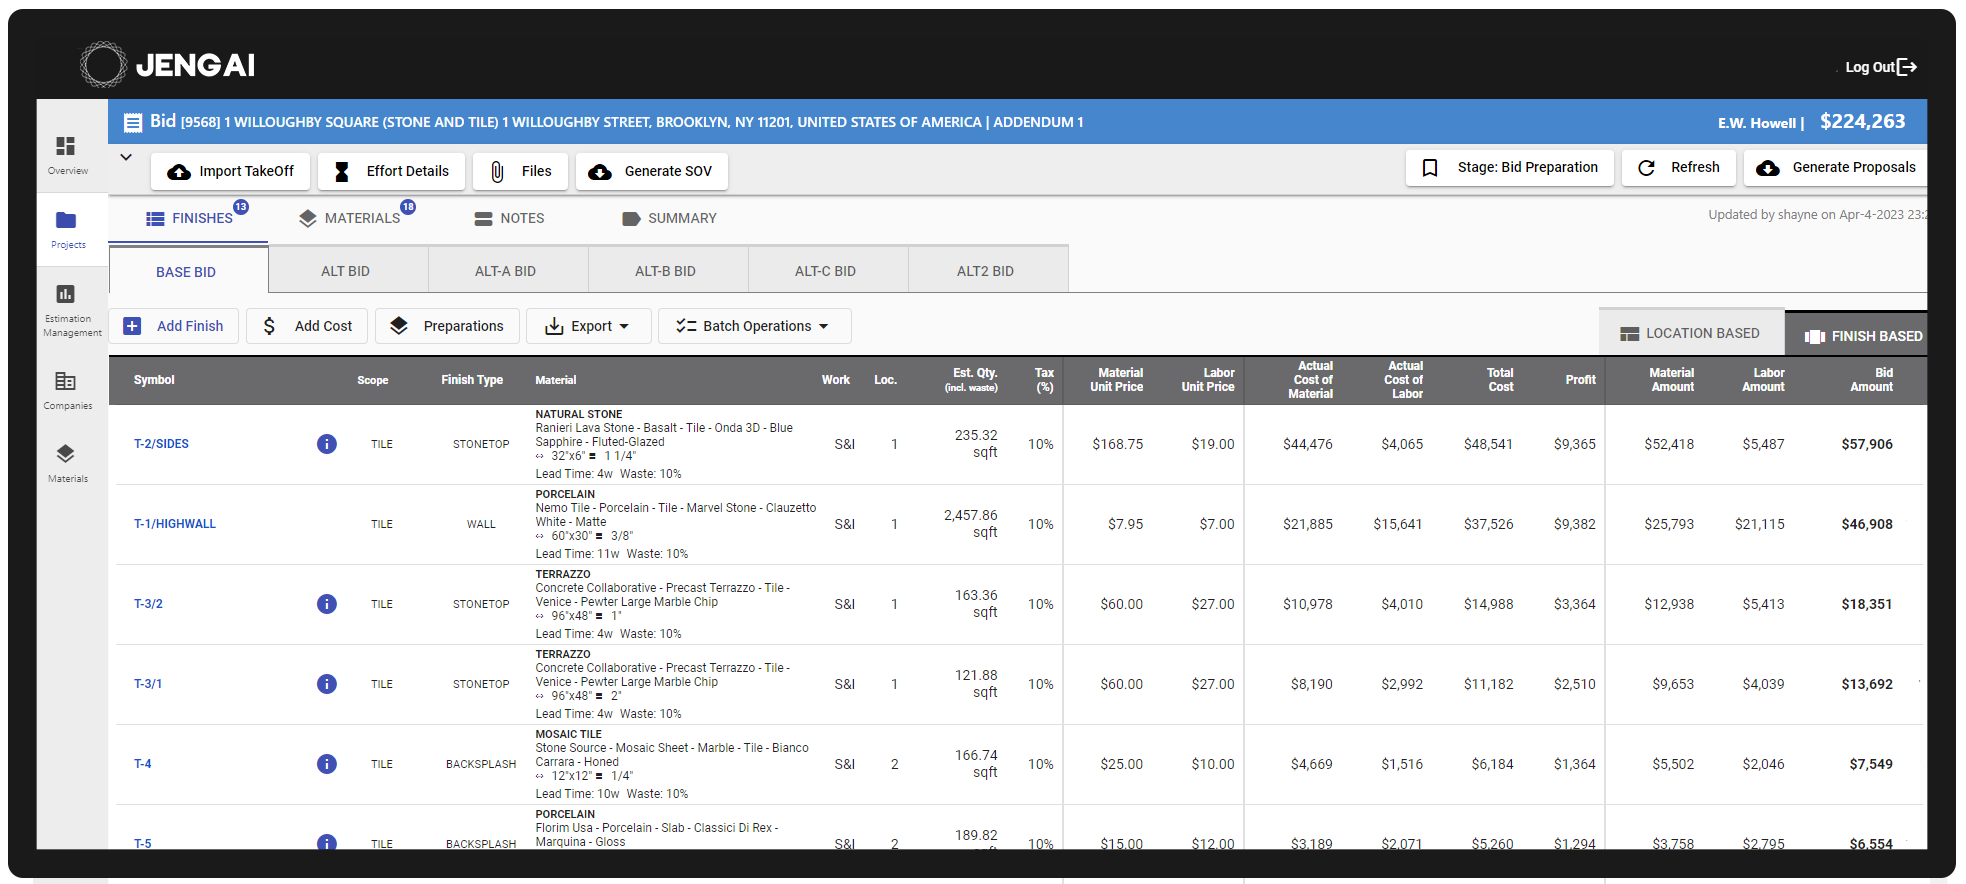Image resolution: width=1966 pixels, height=884 pixels.
Task: Click the Add Finish button
Action: (174, 326)
